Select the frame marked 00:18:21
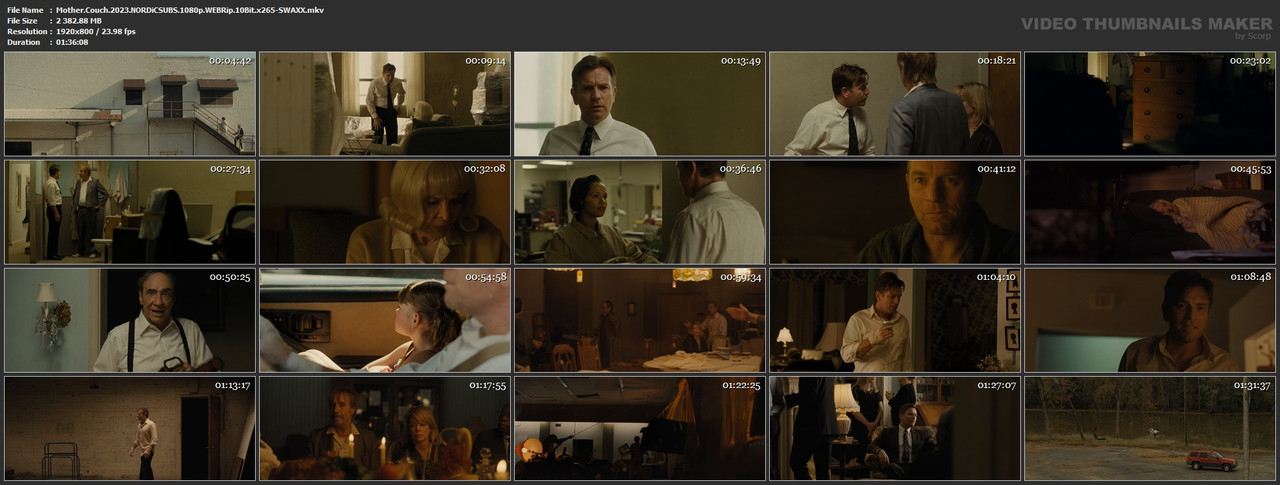 pyautogui.click(x=895, y=104)
